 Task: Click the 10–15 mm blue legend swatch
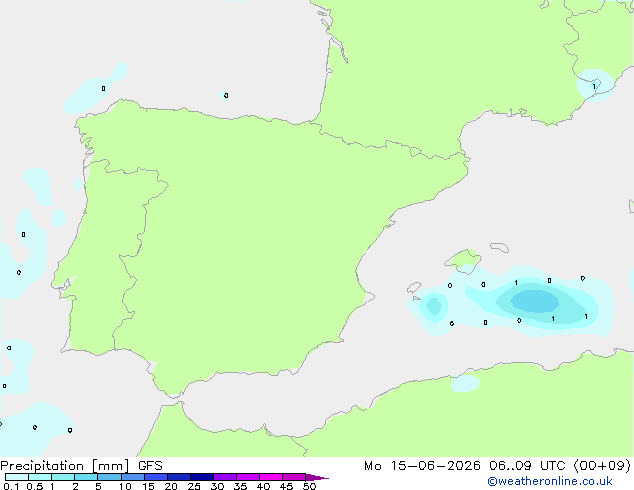point(133,477)
